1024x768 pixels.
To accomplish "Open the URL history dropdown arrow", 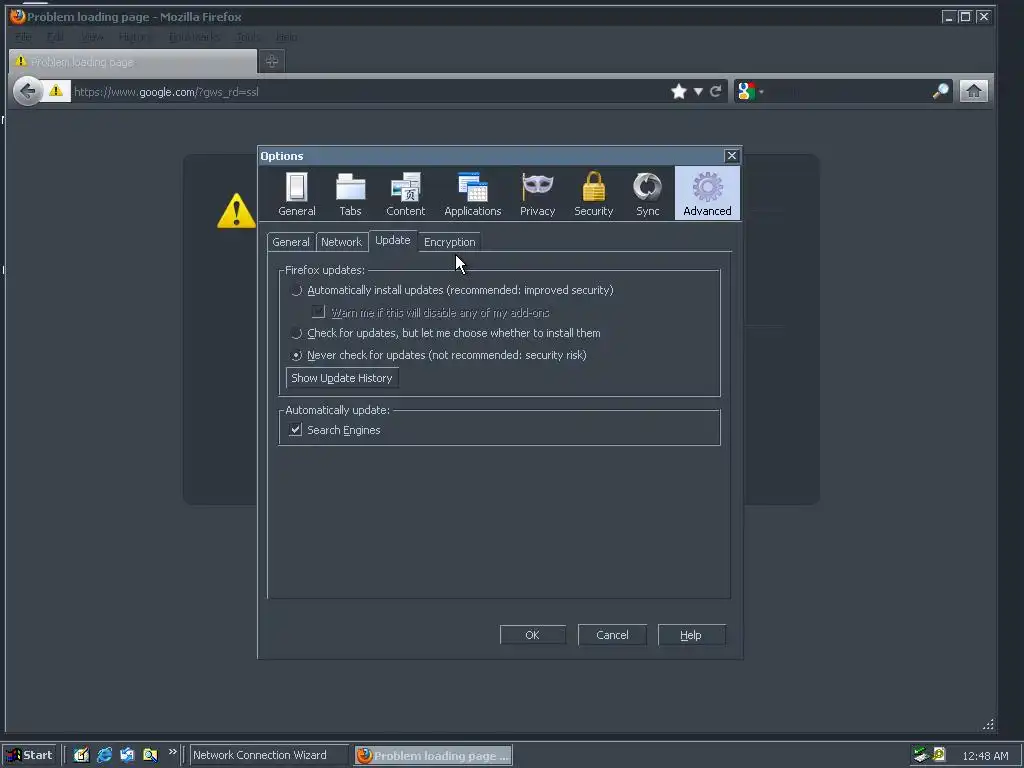I will [x=698, y=91].
